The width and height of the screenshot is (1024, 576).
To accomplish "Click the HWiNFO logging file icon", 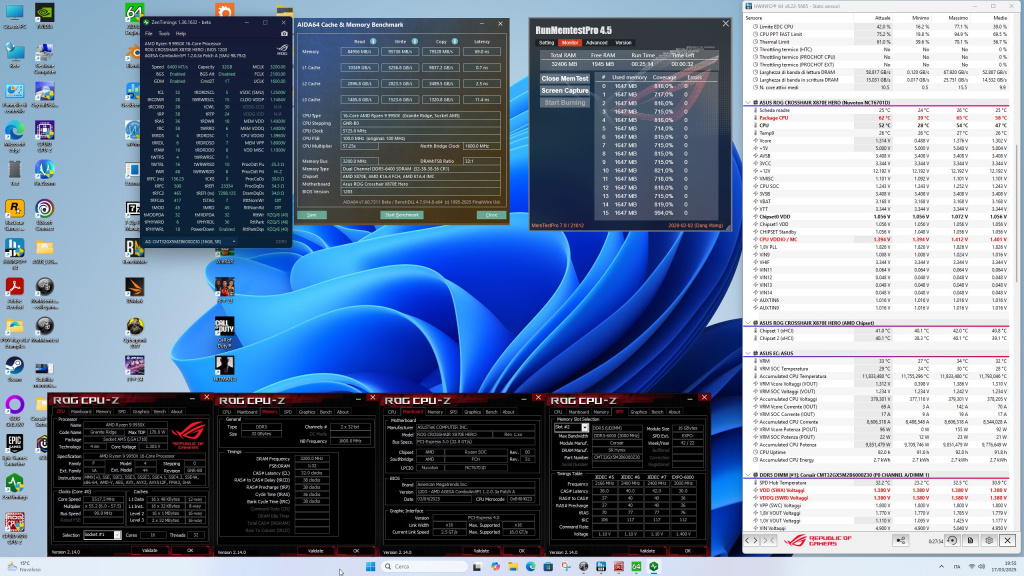I will pyautogui.click(x=970, y=540).
